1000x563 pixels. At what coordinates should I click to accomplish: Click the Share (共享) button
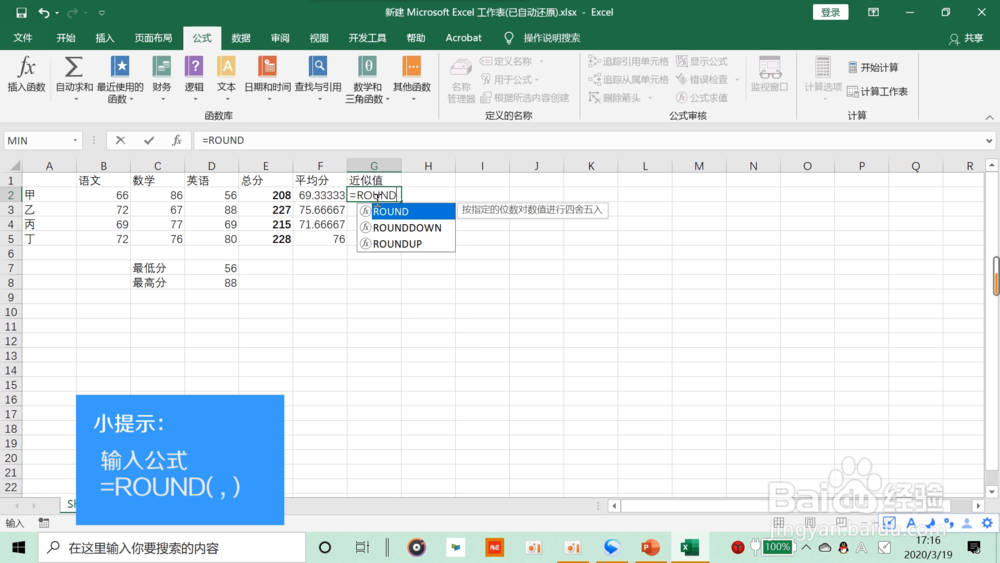coord(966,38)
